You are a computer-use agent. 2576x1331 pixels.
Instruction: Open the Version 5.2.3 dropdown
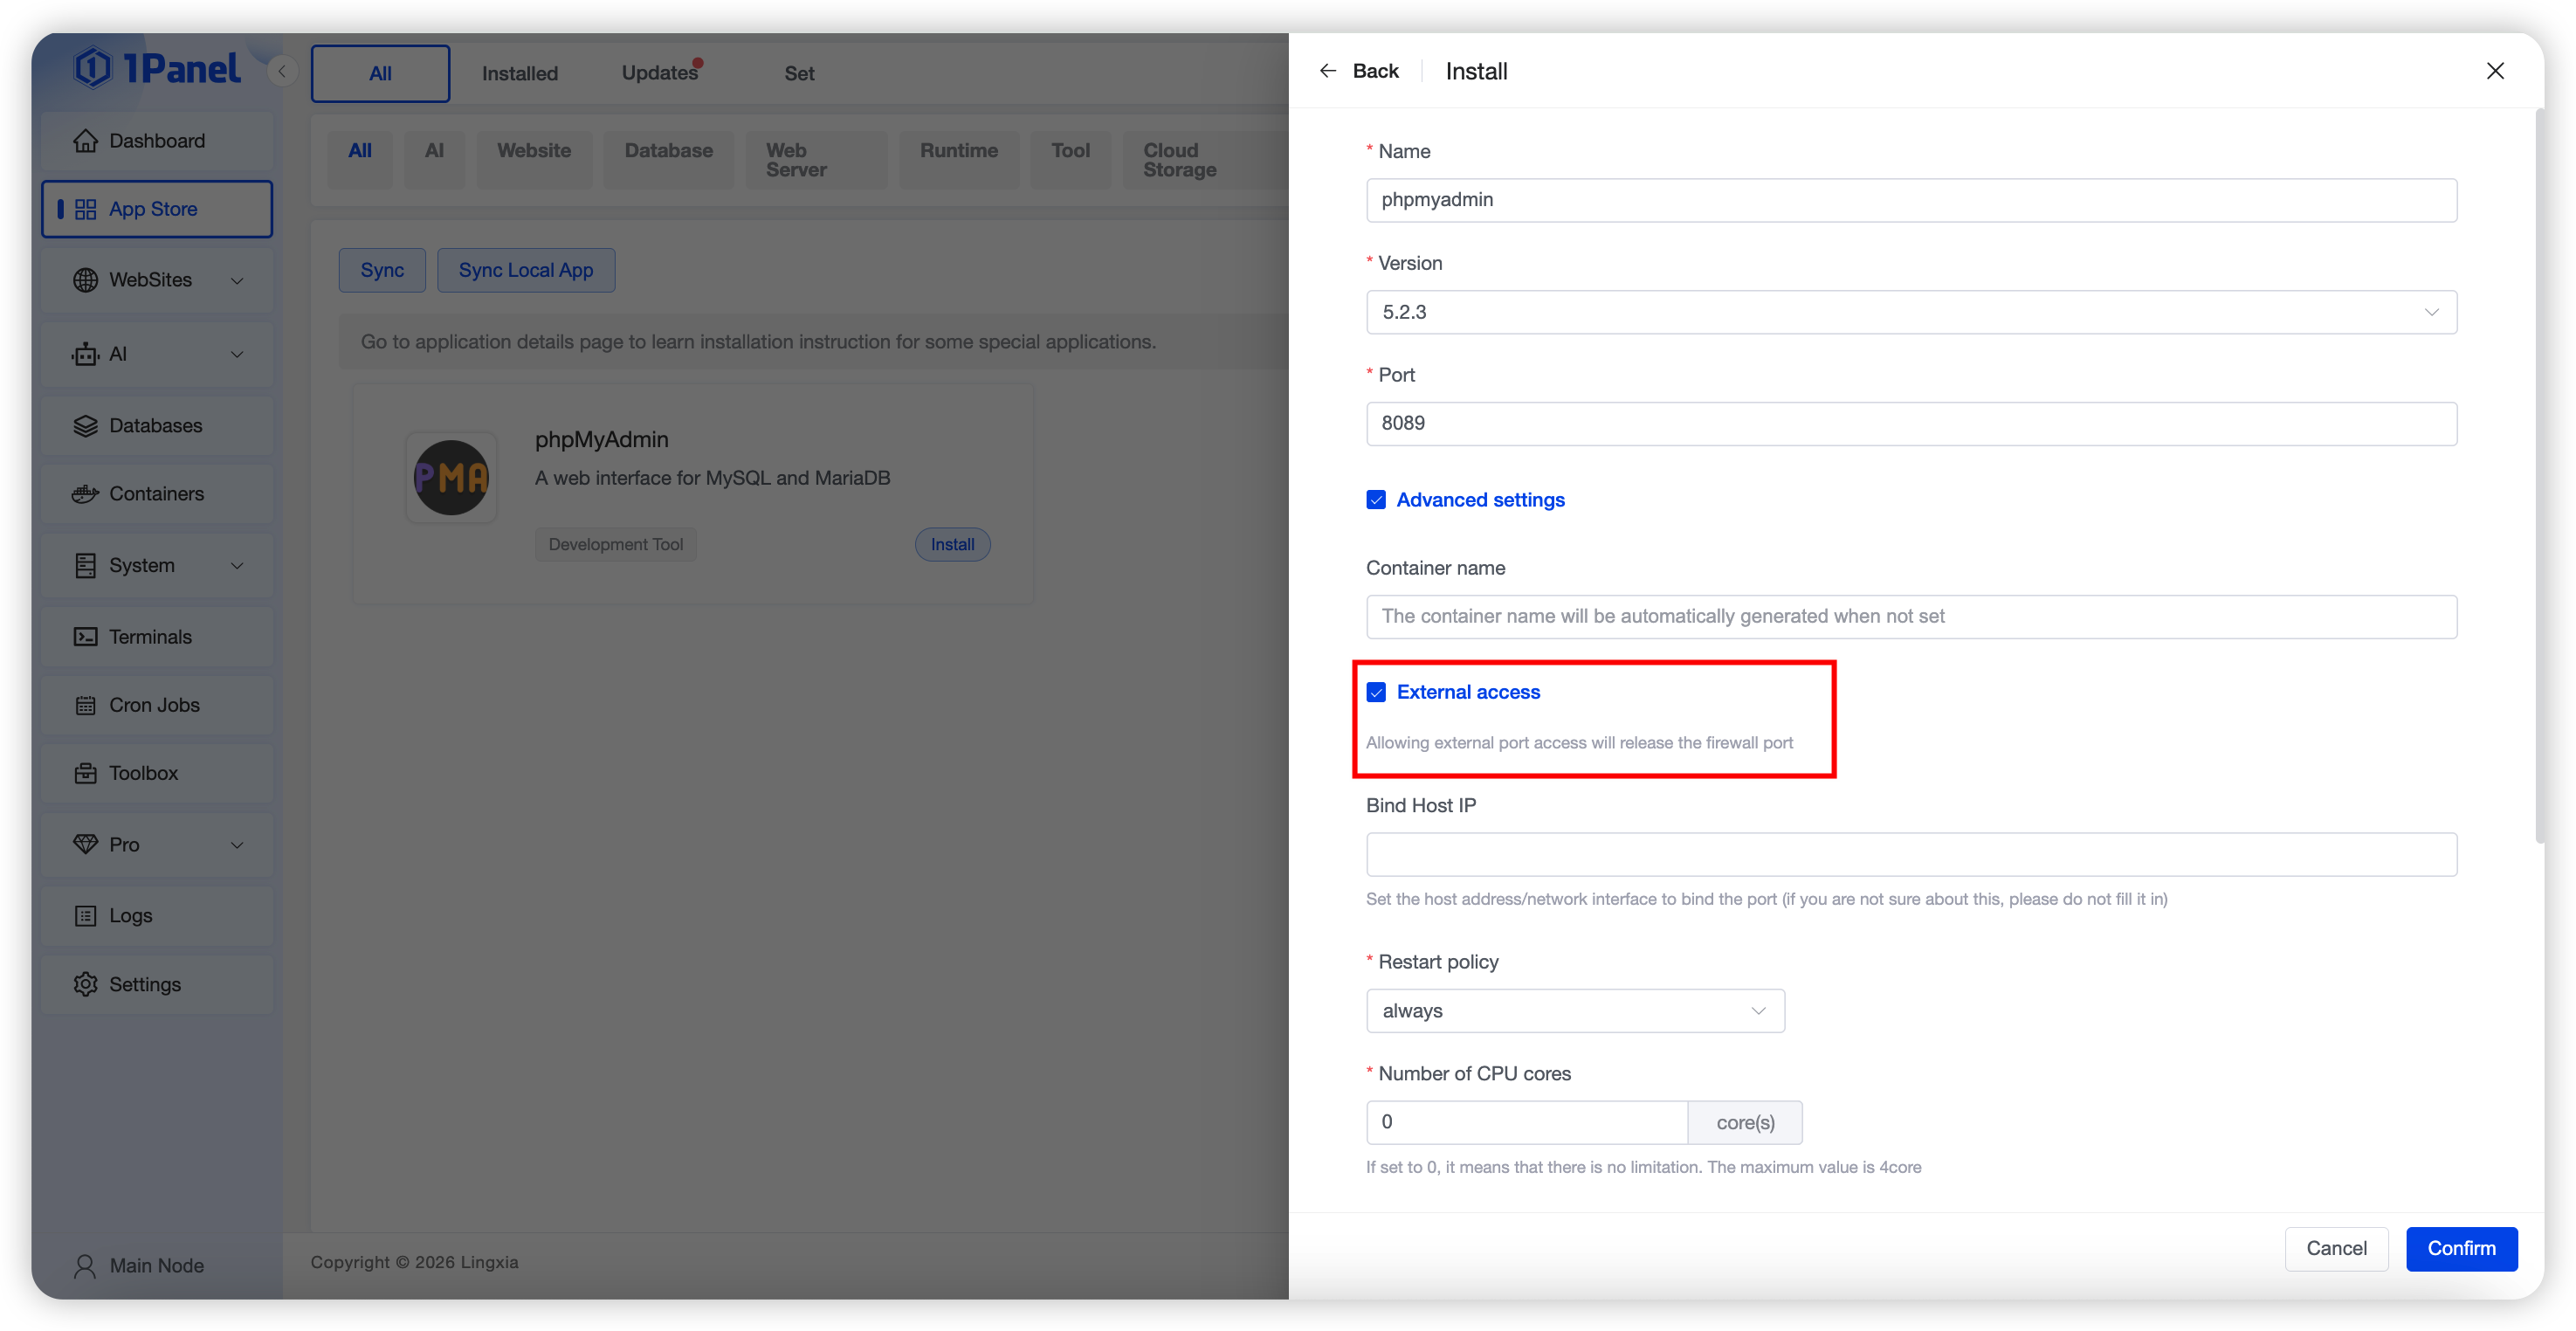pos(1910,312)
